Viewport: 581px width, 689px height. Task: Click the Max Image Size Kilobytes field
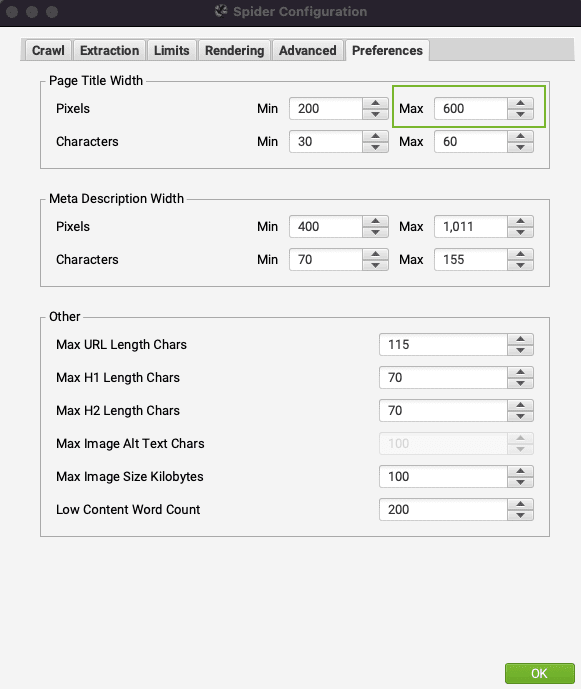[x=443, y=476]
